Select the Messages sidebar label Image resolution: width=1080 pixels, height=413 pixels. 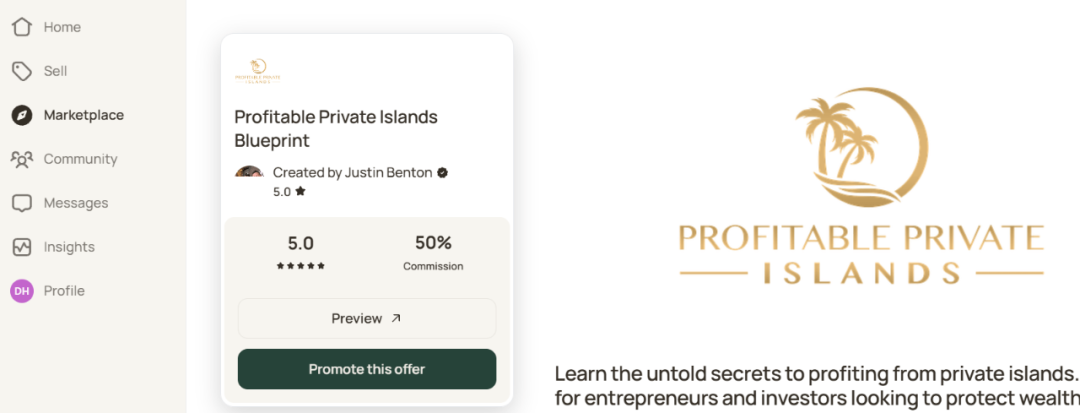[x=76, y=203]
